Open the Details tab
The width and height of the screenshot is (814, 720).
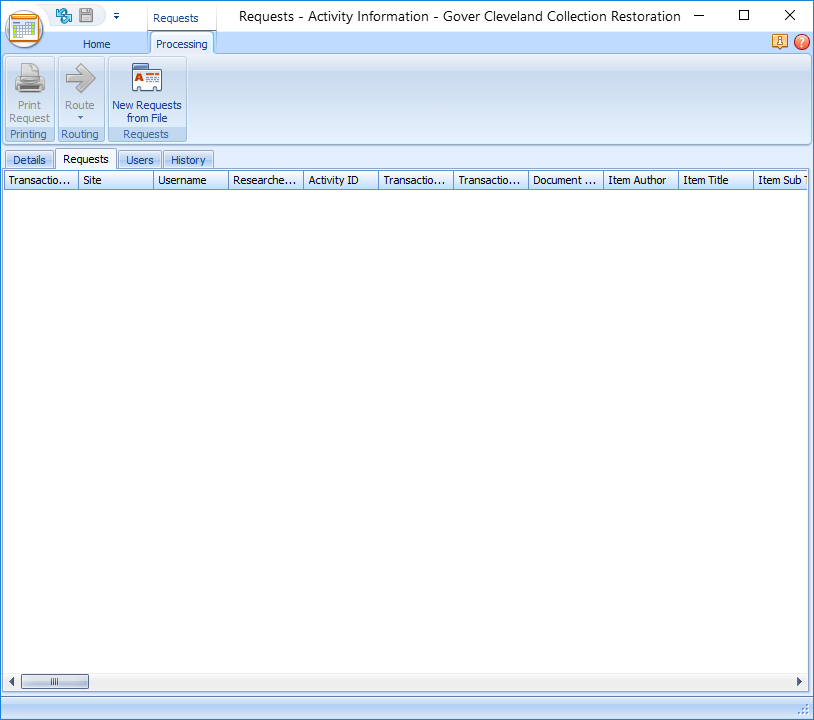(29, 159)
